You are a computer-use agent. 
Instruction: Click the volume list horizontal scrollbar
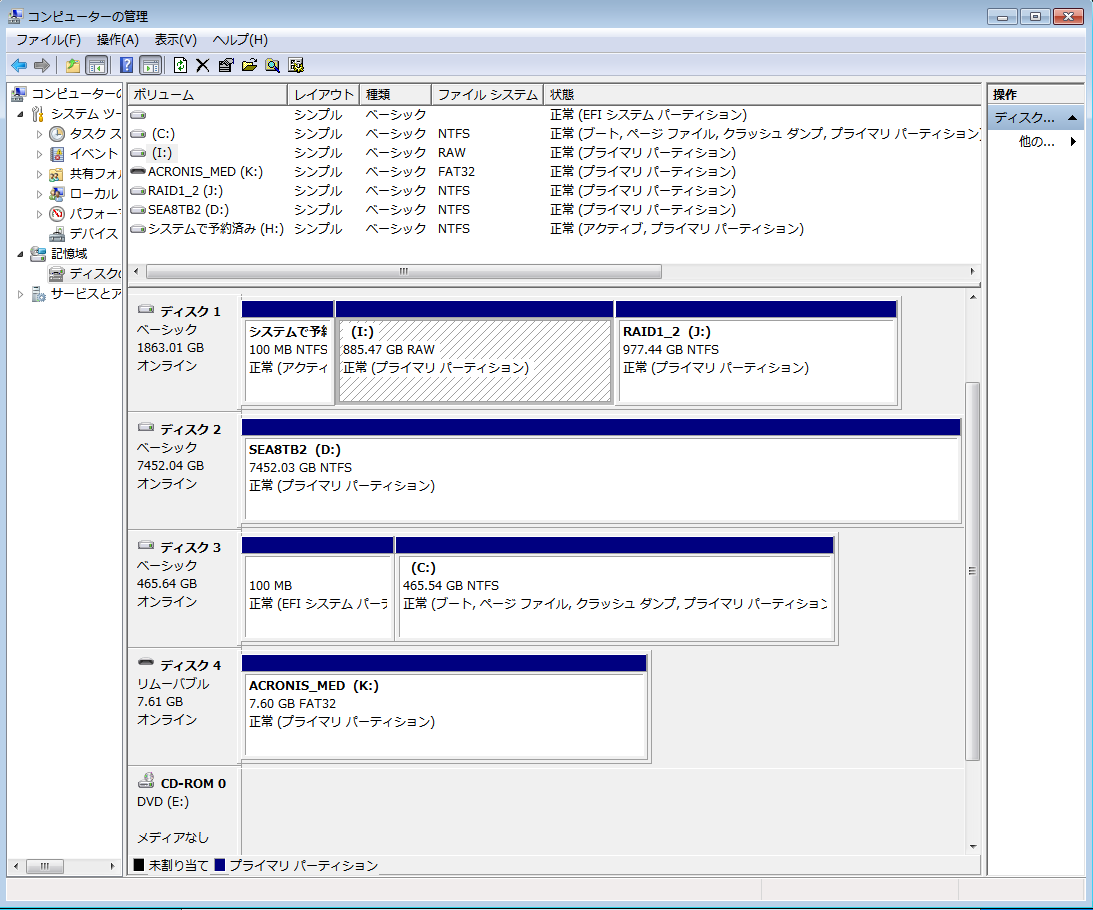click(x=404, y=272)
